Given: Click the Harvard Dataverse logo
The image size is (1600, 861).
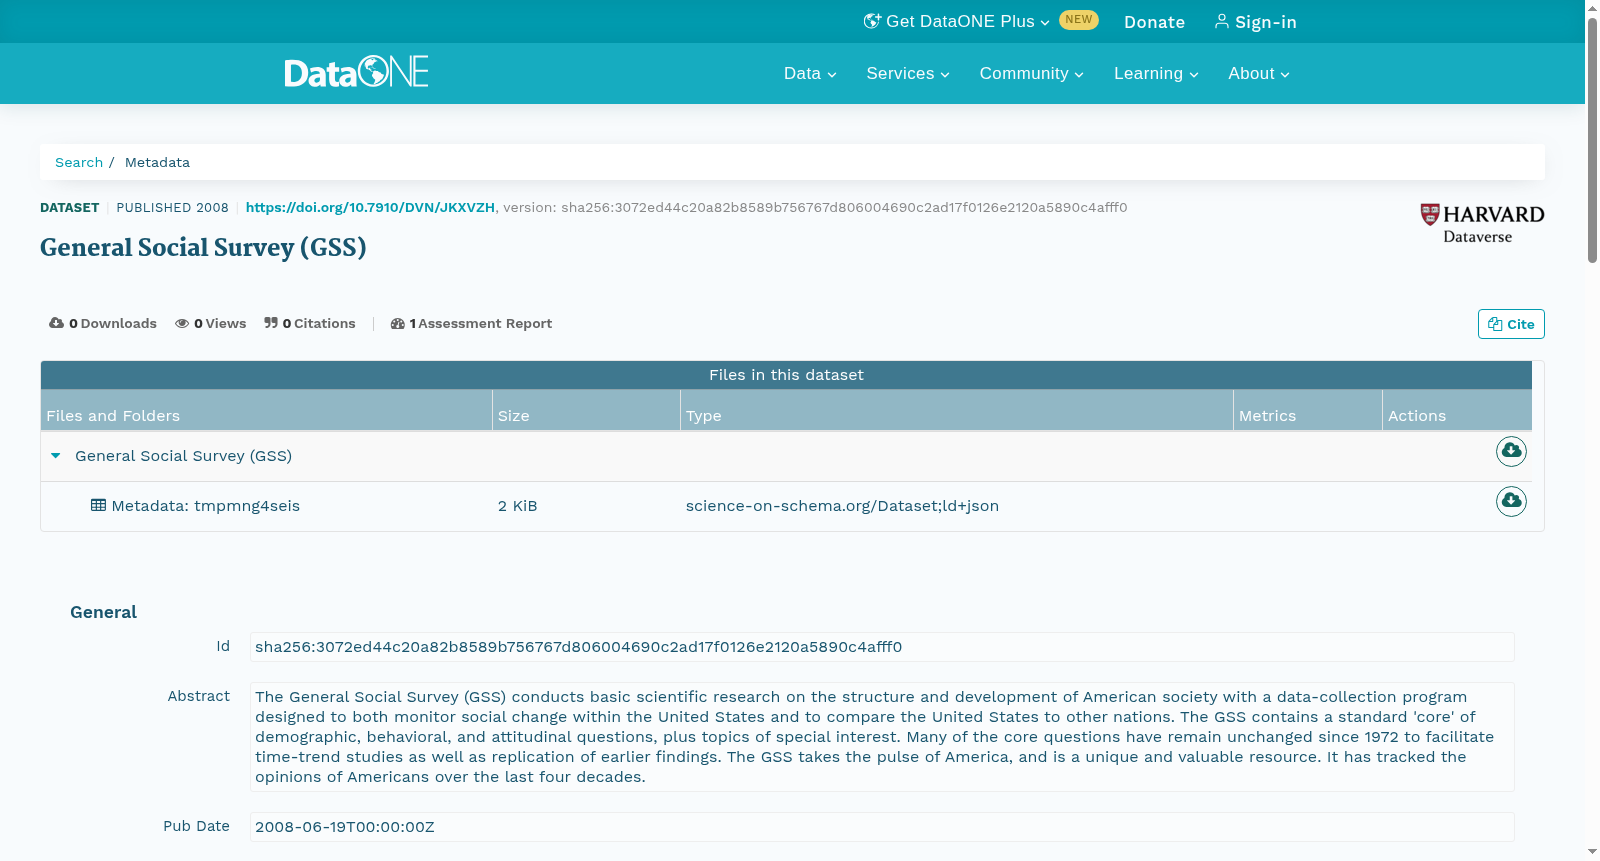Looking at the screenshot, I should (x=1482, y=224).
